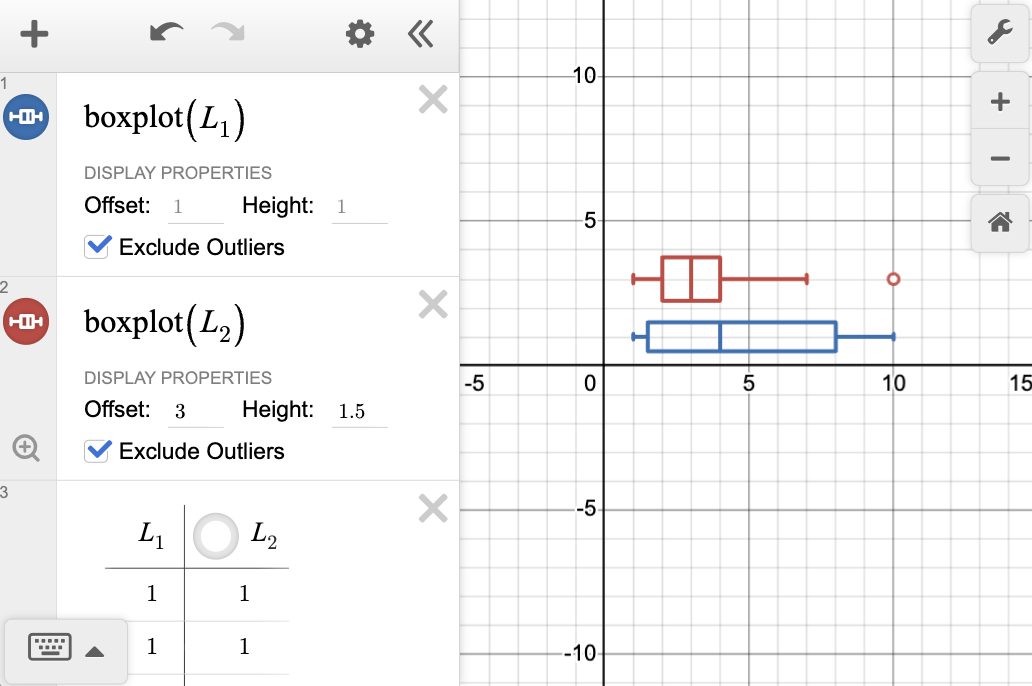Click the Add Item plus button

tap(35, 35)
